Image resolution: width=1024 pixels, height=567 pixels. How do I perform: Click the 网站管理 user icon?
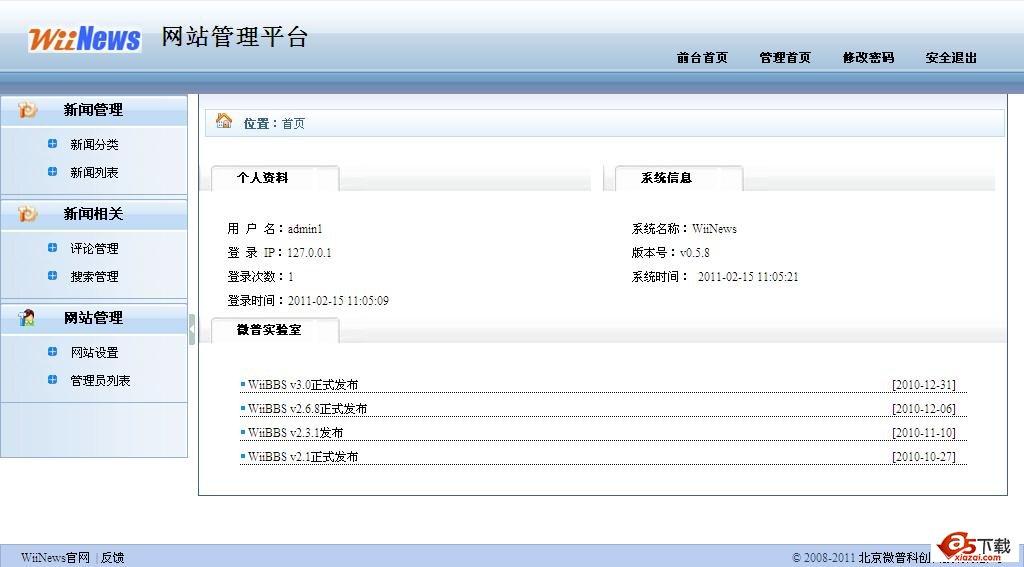pos(27,317)
